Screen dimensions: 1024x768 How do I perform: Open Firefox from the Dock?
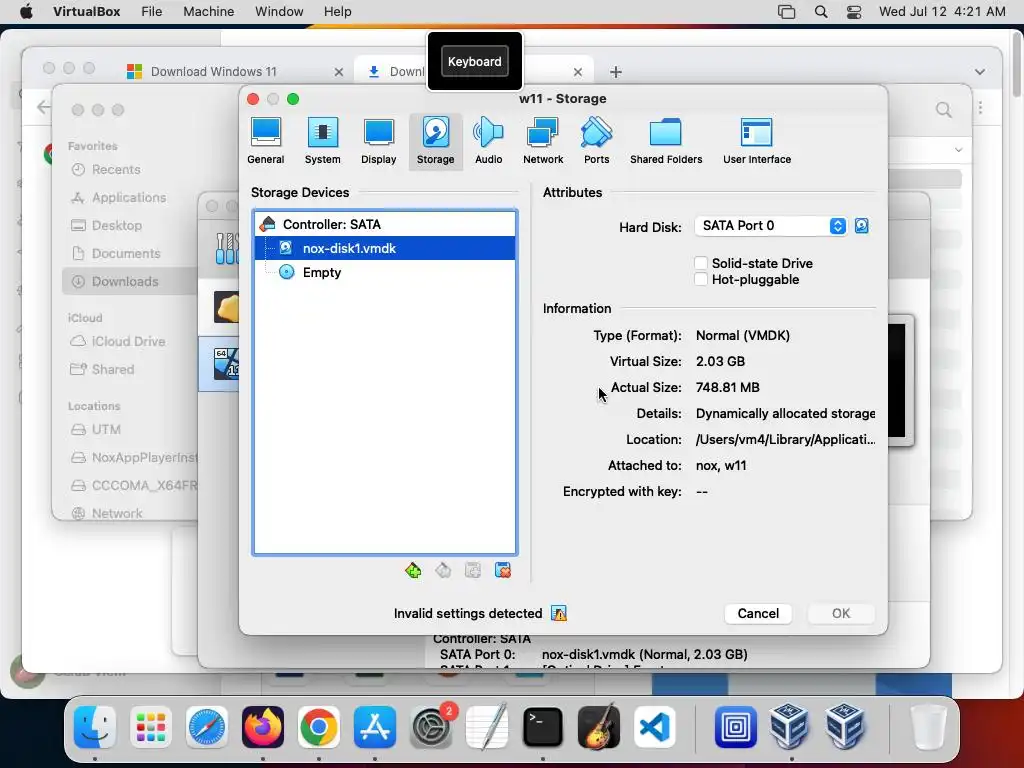(263, 727)
